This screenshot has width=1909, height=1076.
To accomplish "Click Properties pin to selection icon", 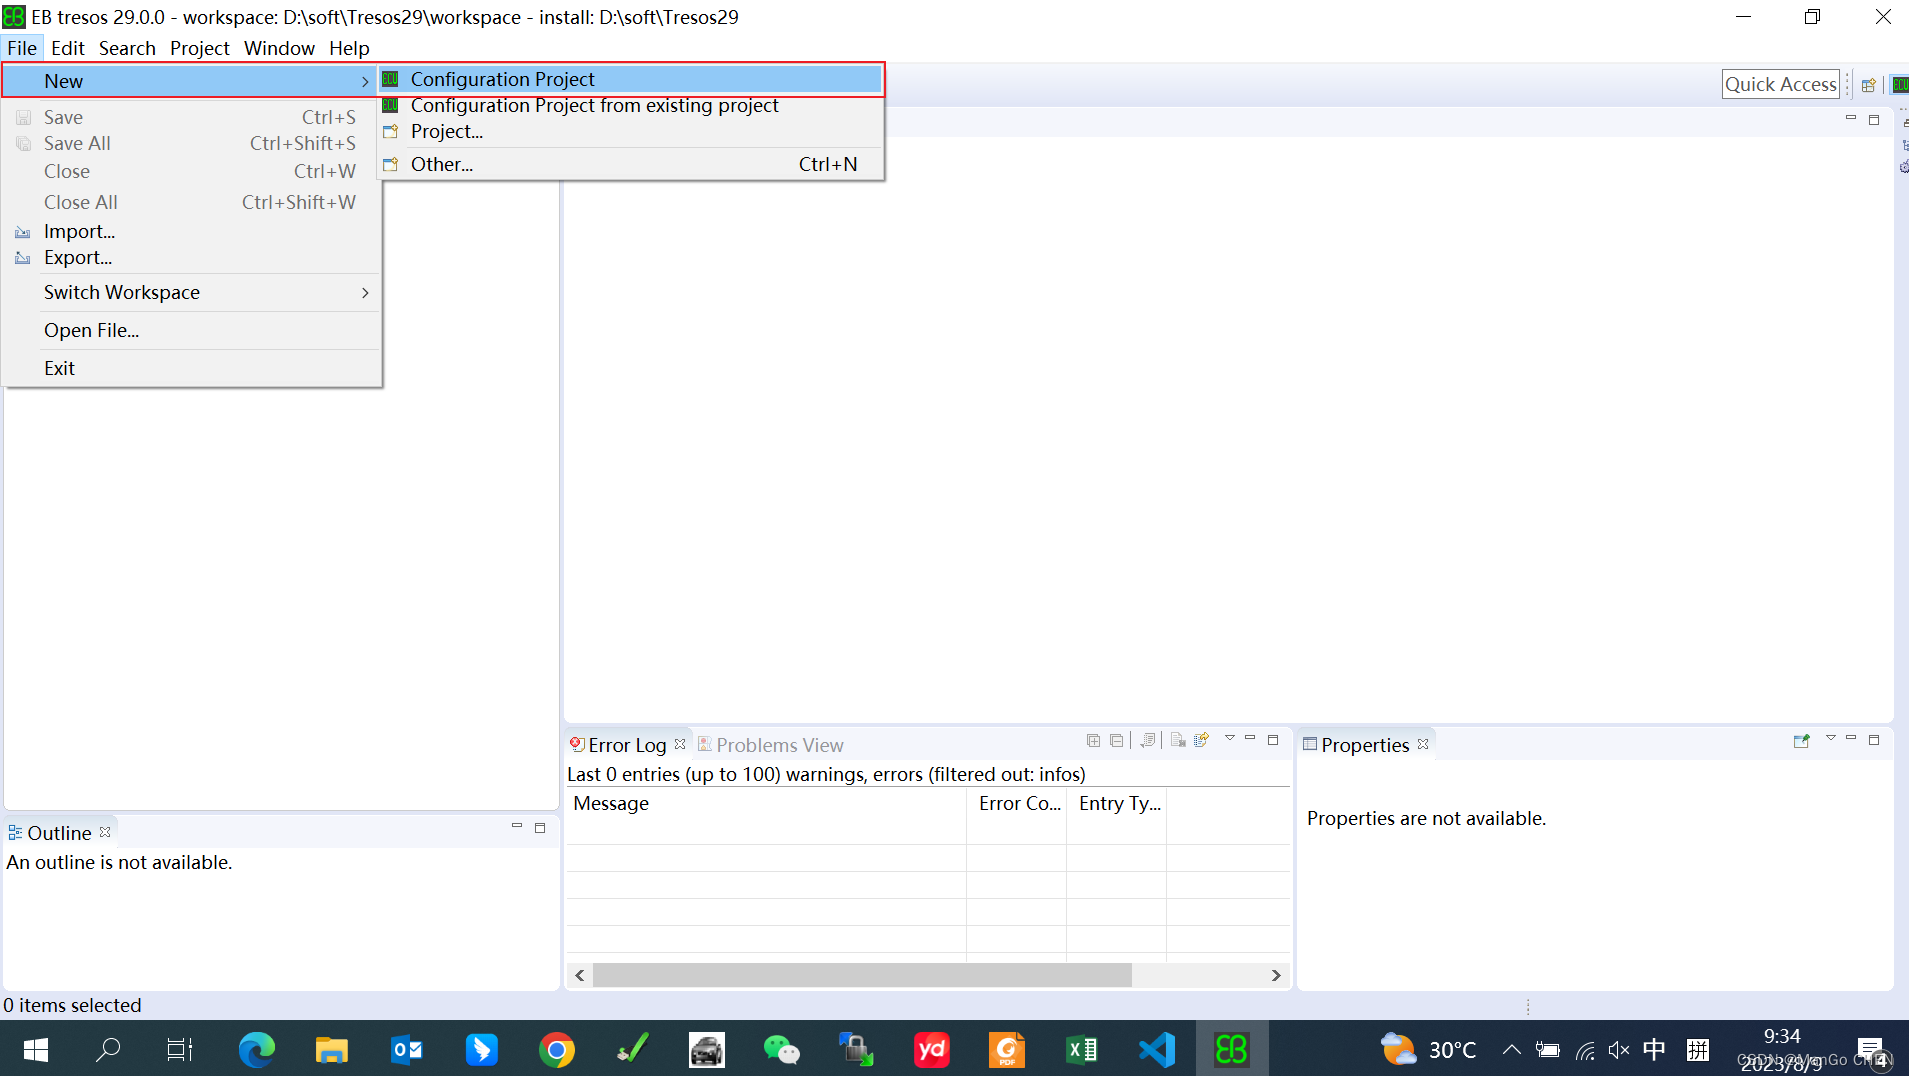I will pos(1802,741).
